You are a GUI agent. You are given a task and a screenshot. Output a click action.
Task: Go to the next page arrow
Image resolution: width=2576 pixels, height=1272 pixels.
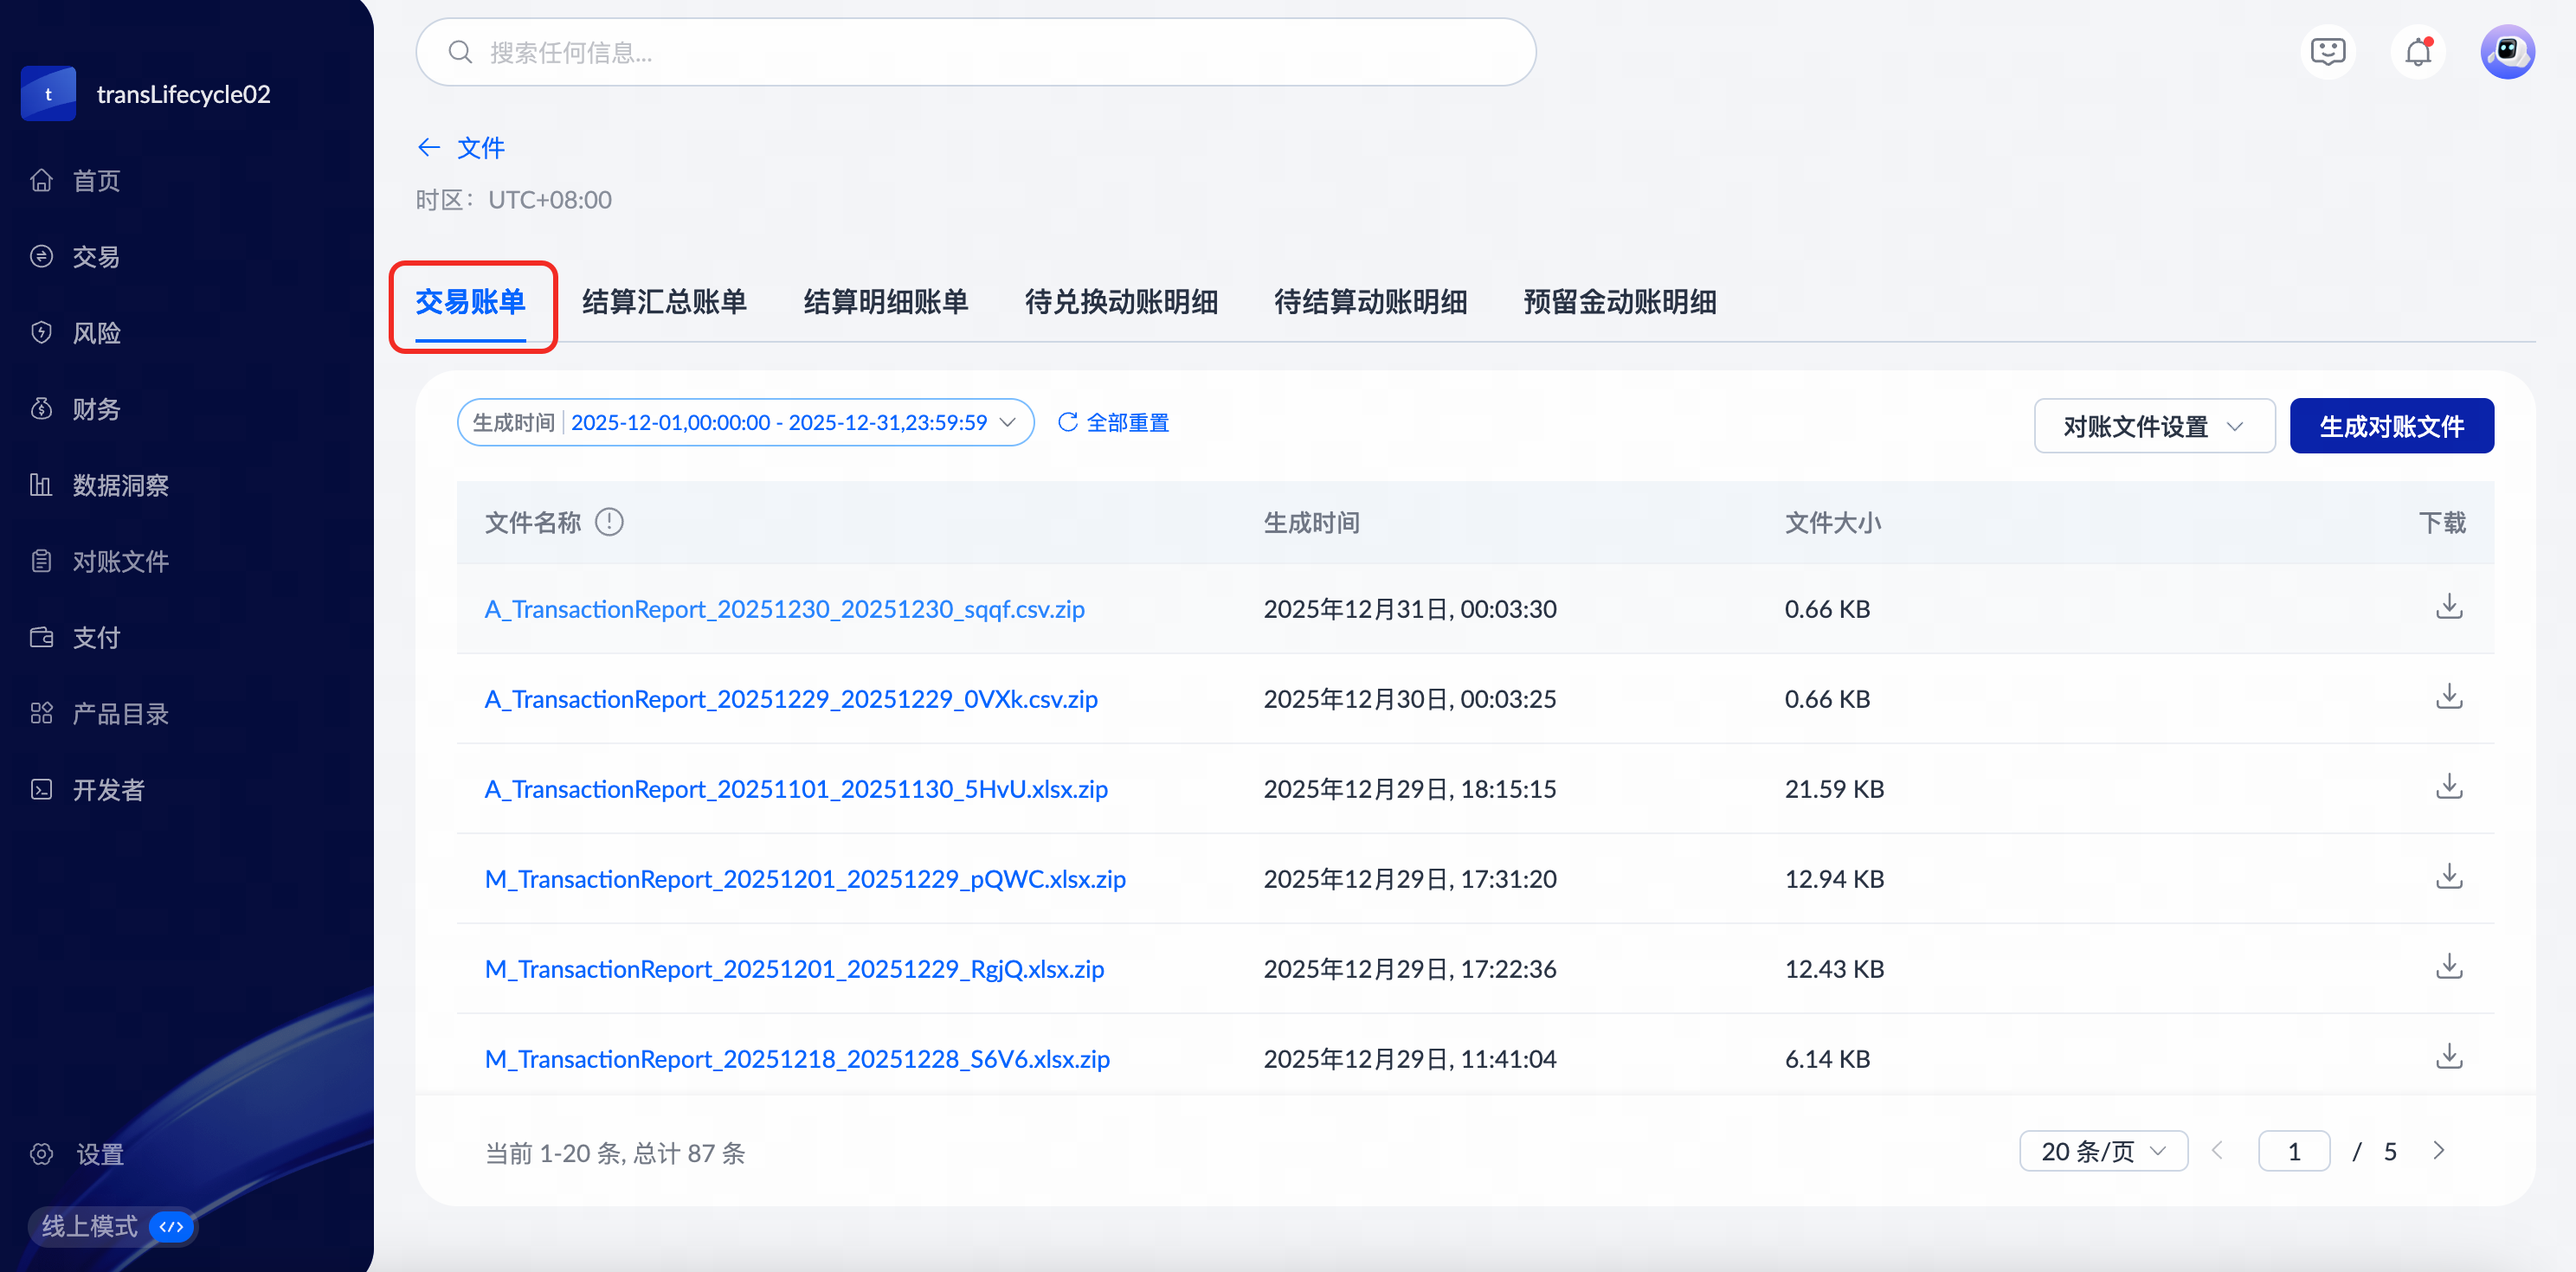point(2438,1151)
